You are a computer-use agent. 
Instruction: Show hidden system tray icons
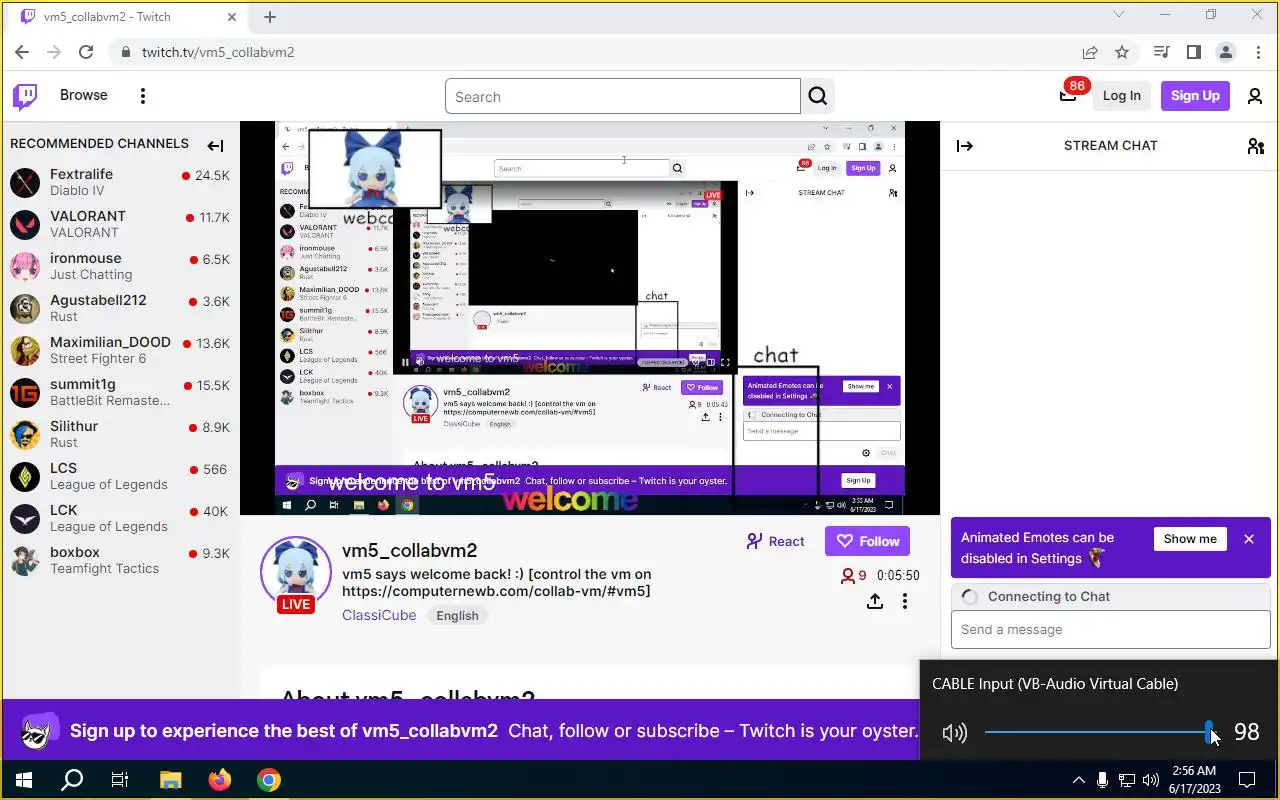[x=1079, y=780]
